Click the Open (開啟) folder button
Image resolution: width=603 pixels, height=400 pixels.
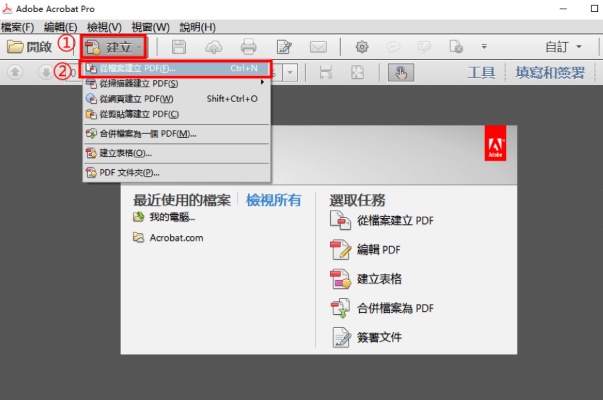coord(30,47)
